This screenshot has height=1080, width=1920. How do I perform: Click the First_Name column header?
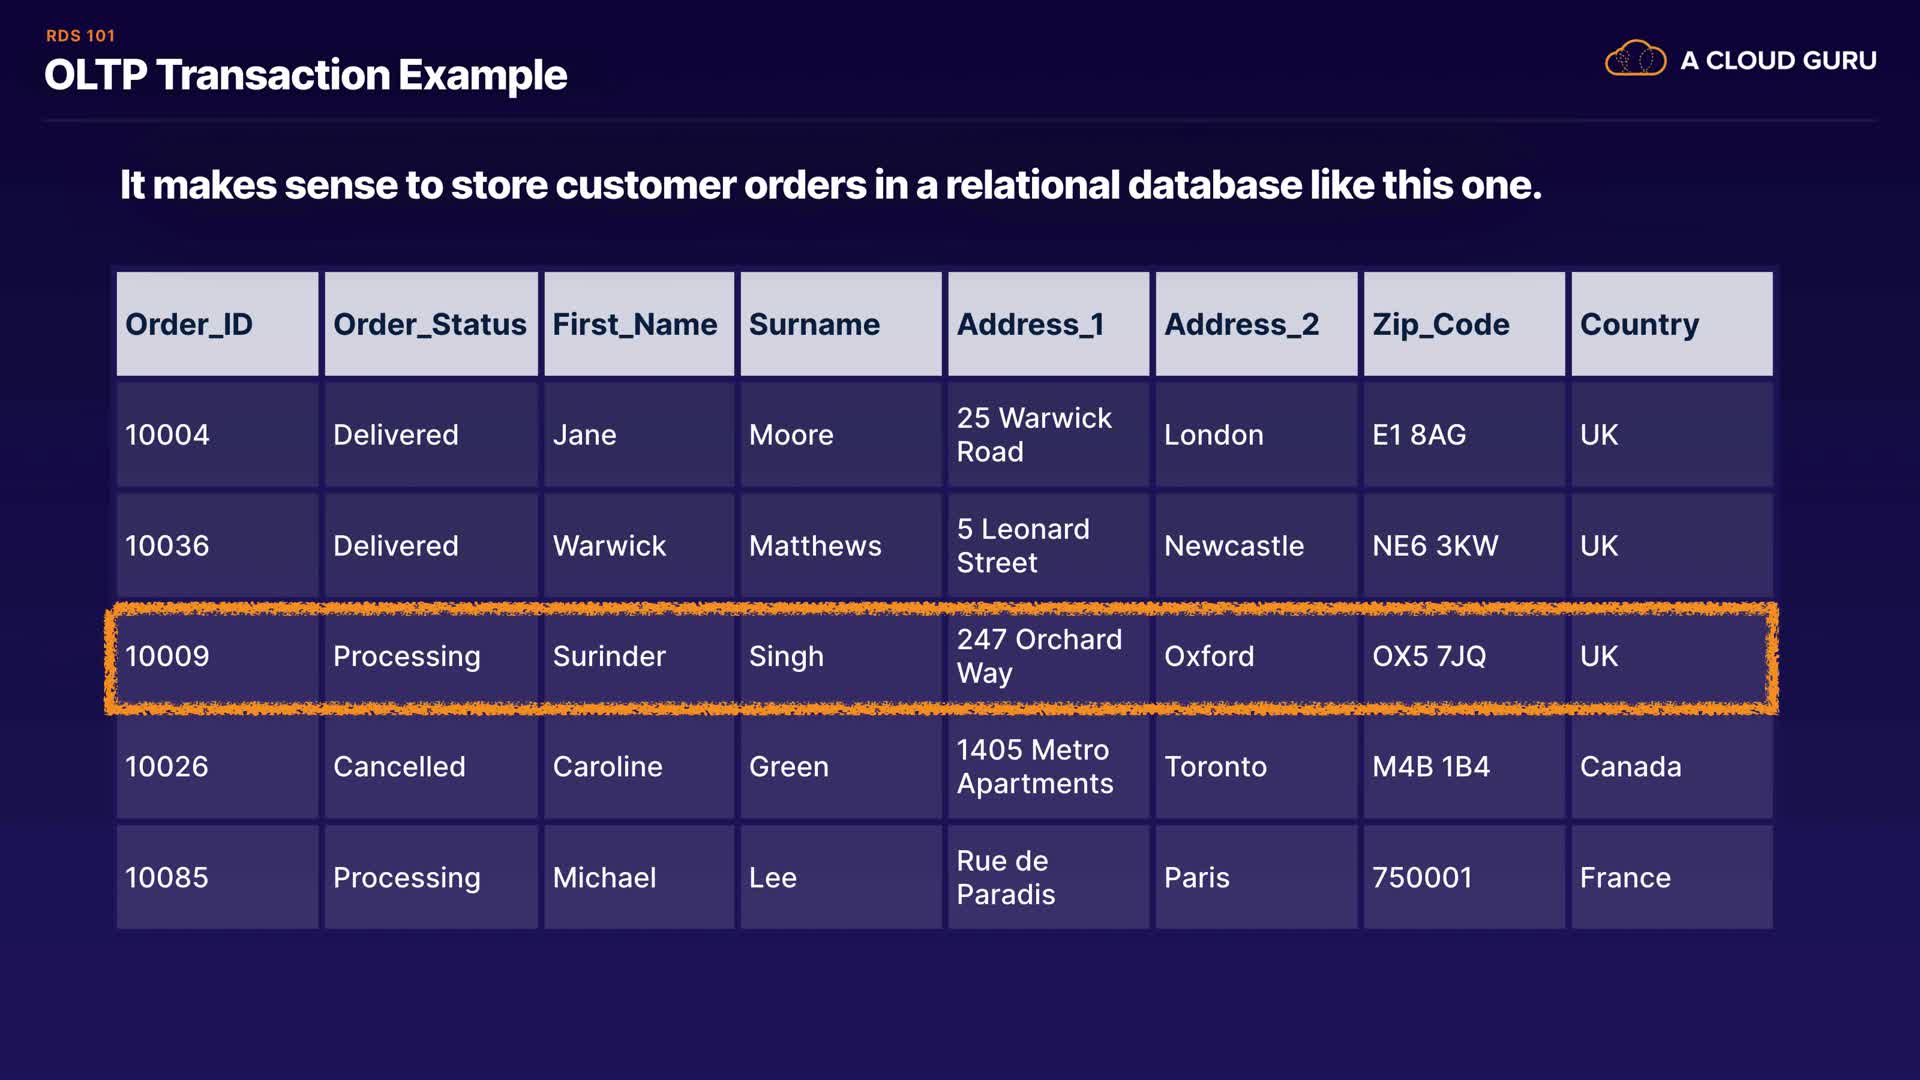[x=635, y=324]
